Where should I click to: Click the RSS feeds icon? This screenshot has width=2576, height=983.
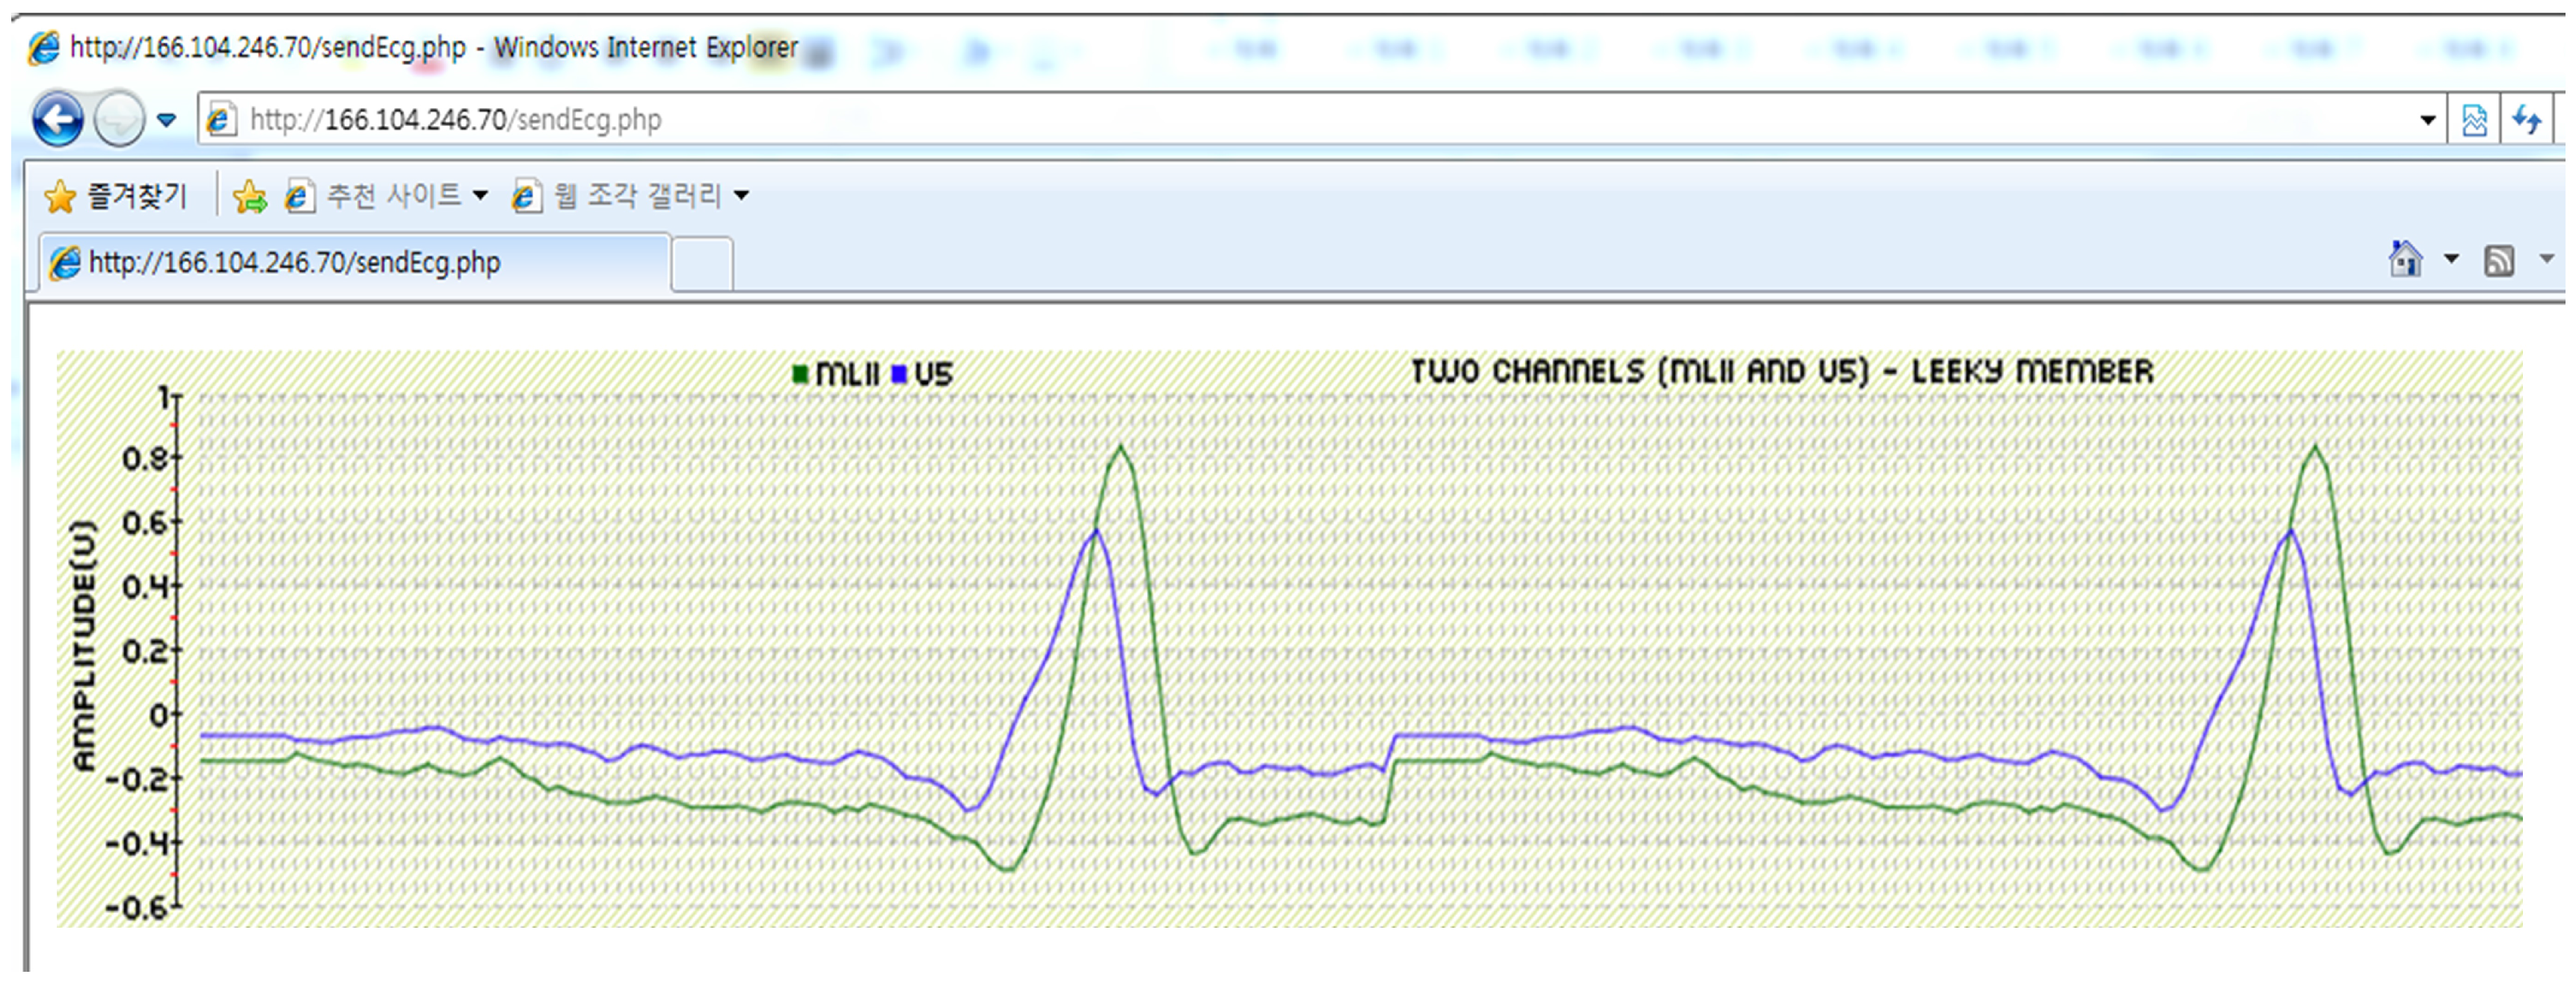point(2499,261)
